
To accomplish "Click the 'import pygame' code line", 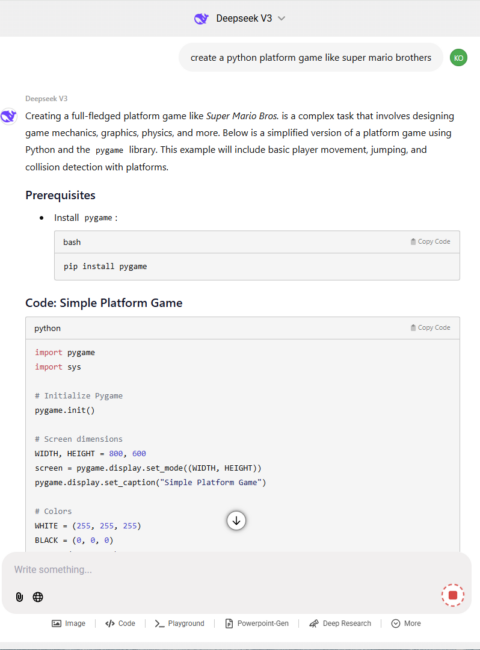I will point(65,352).
